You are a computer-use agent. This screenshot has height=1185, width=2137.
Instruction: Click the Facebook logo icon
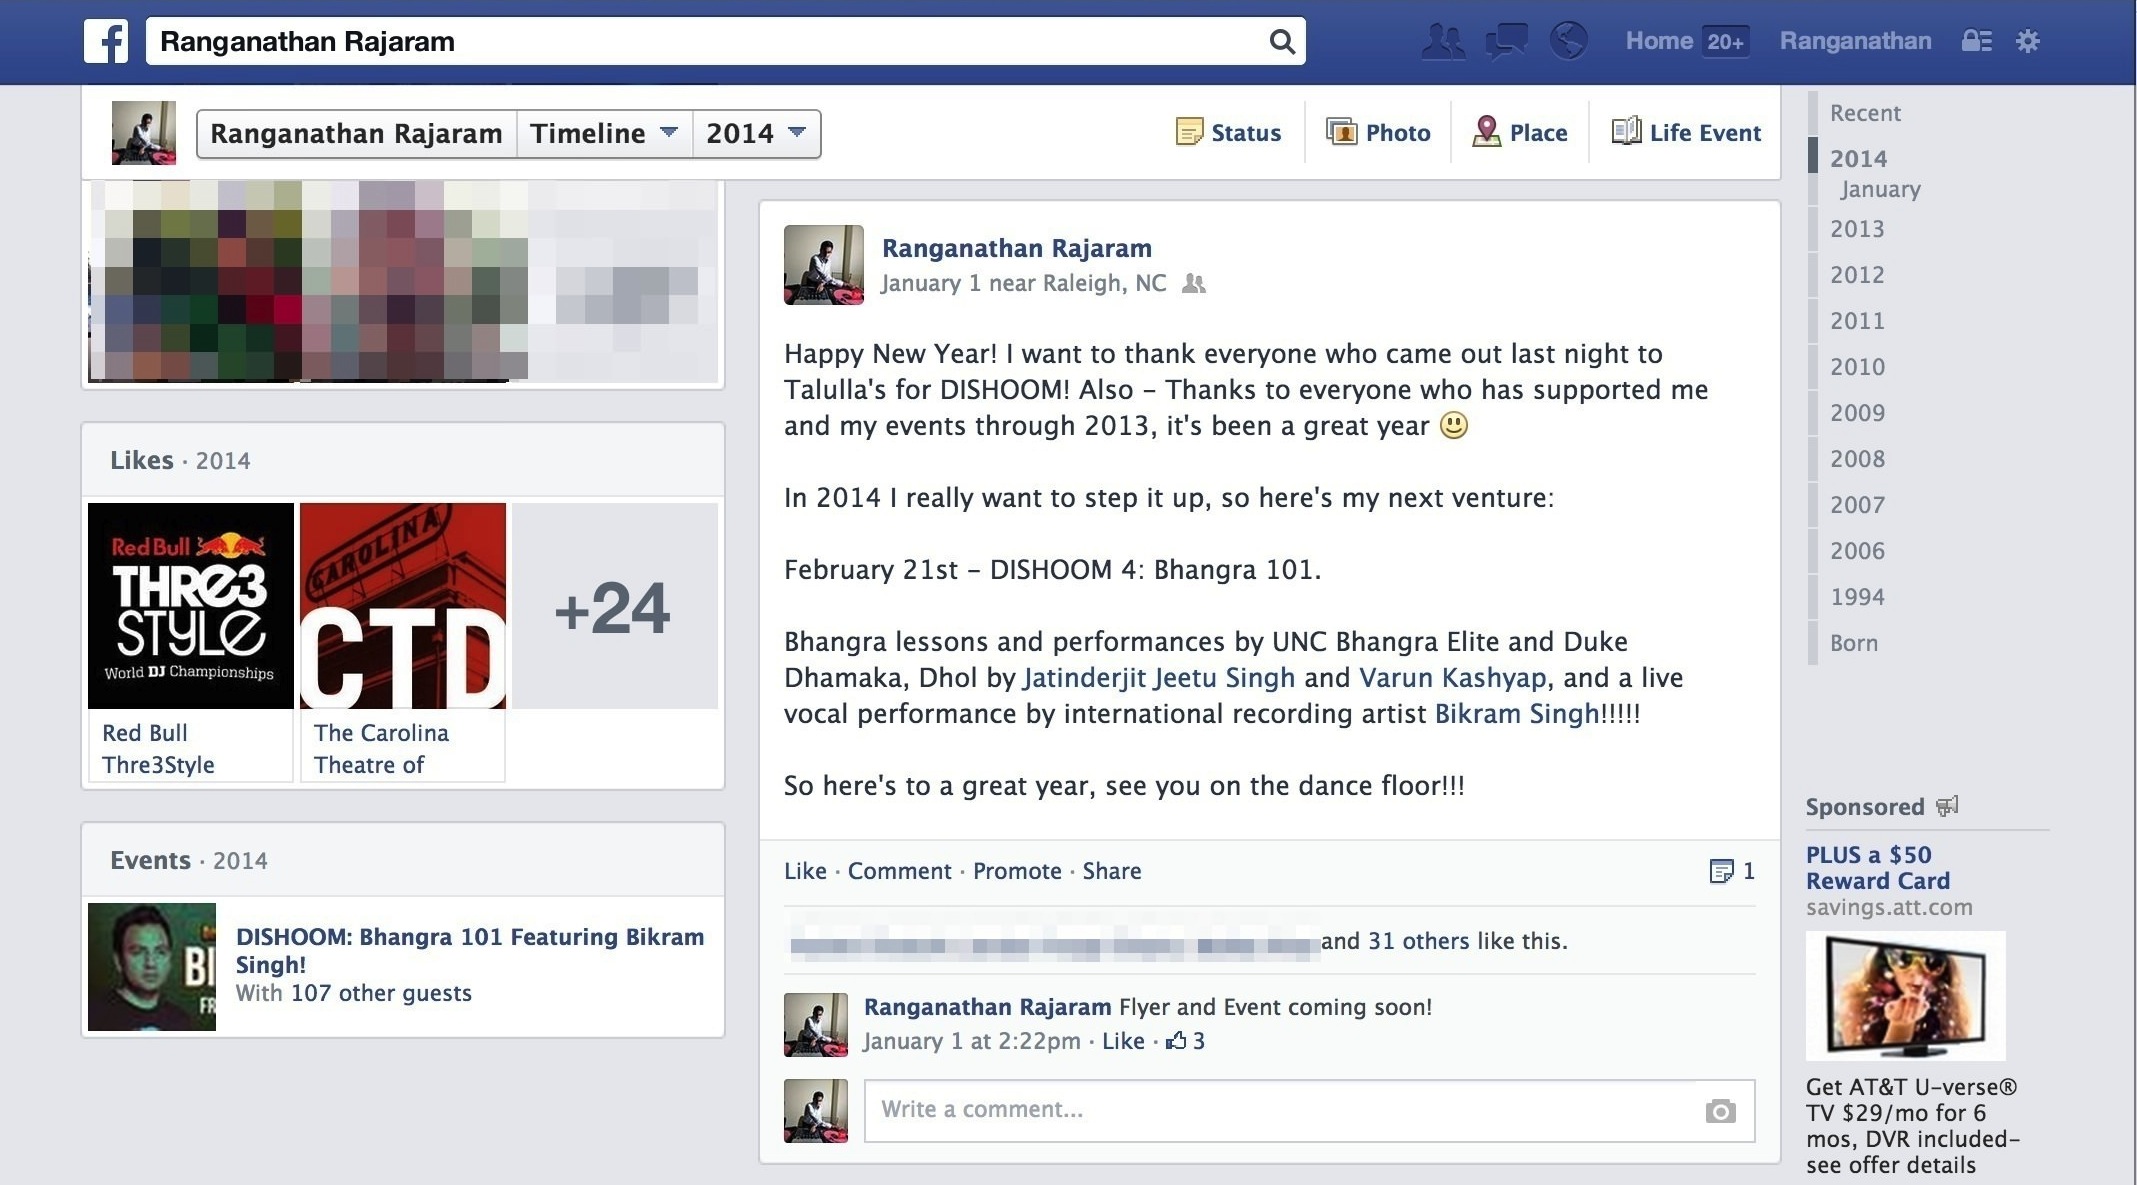pos(106,41)
